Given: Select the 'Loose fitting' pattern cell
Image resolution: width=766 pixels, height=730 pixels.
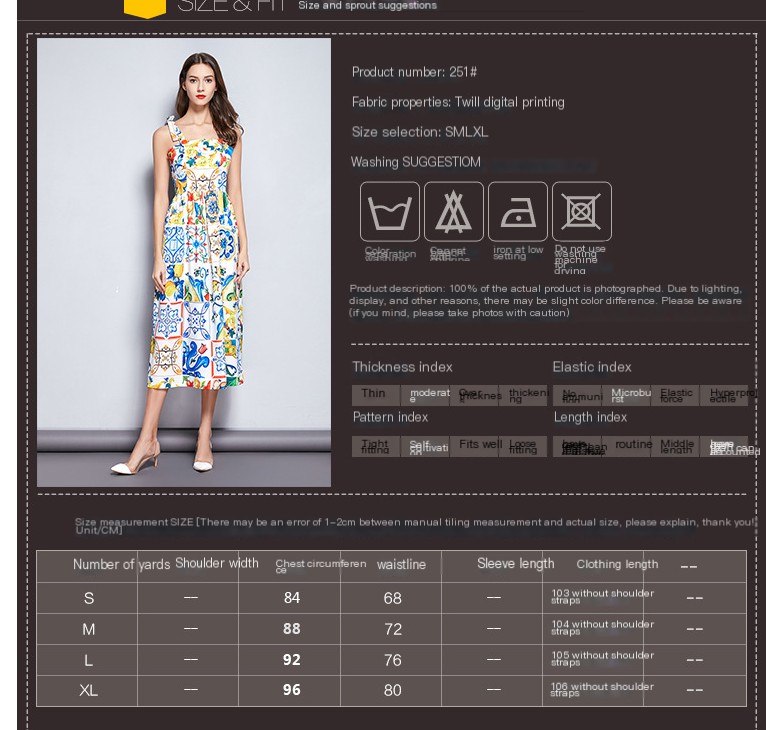Looking at the screenshot, I should pos(523,446).
